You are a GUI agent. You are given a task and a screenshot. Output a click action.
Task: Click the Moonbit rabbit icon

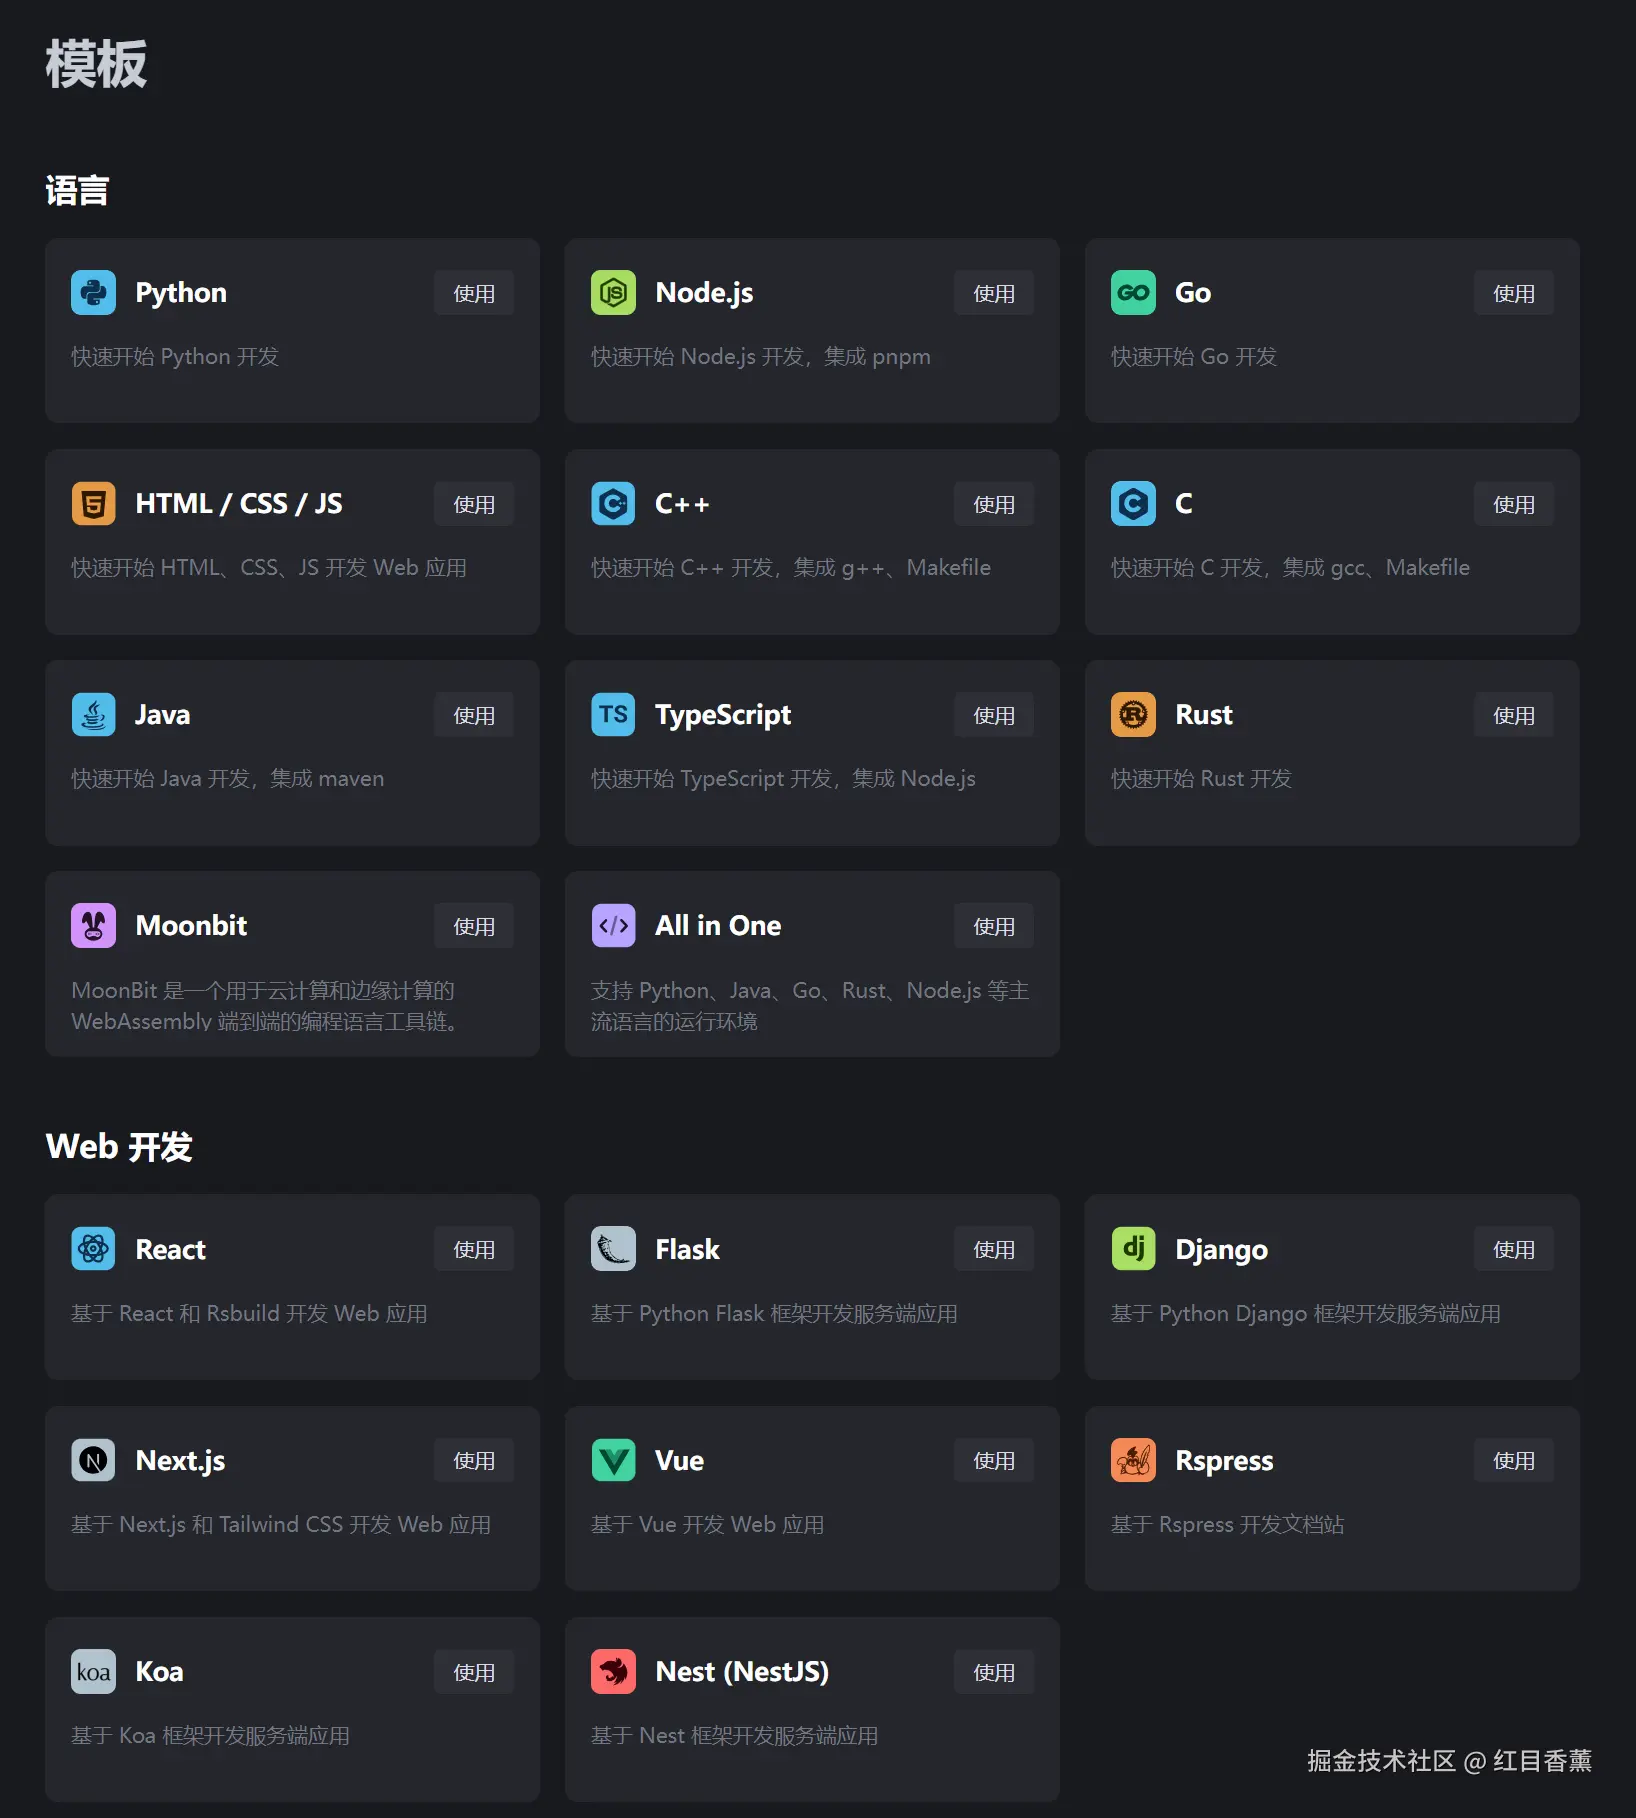(x=93, y=926)
